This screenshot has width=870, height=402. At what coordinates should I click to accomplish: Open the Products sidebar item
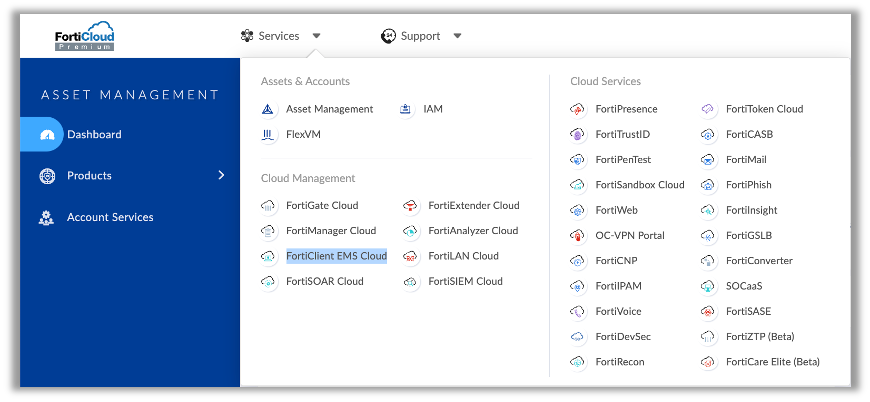[x=89, y=176]
